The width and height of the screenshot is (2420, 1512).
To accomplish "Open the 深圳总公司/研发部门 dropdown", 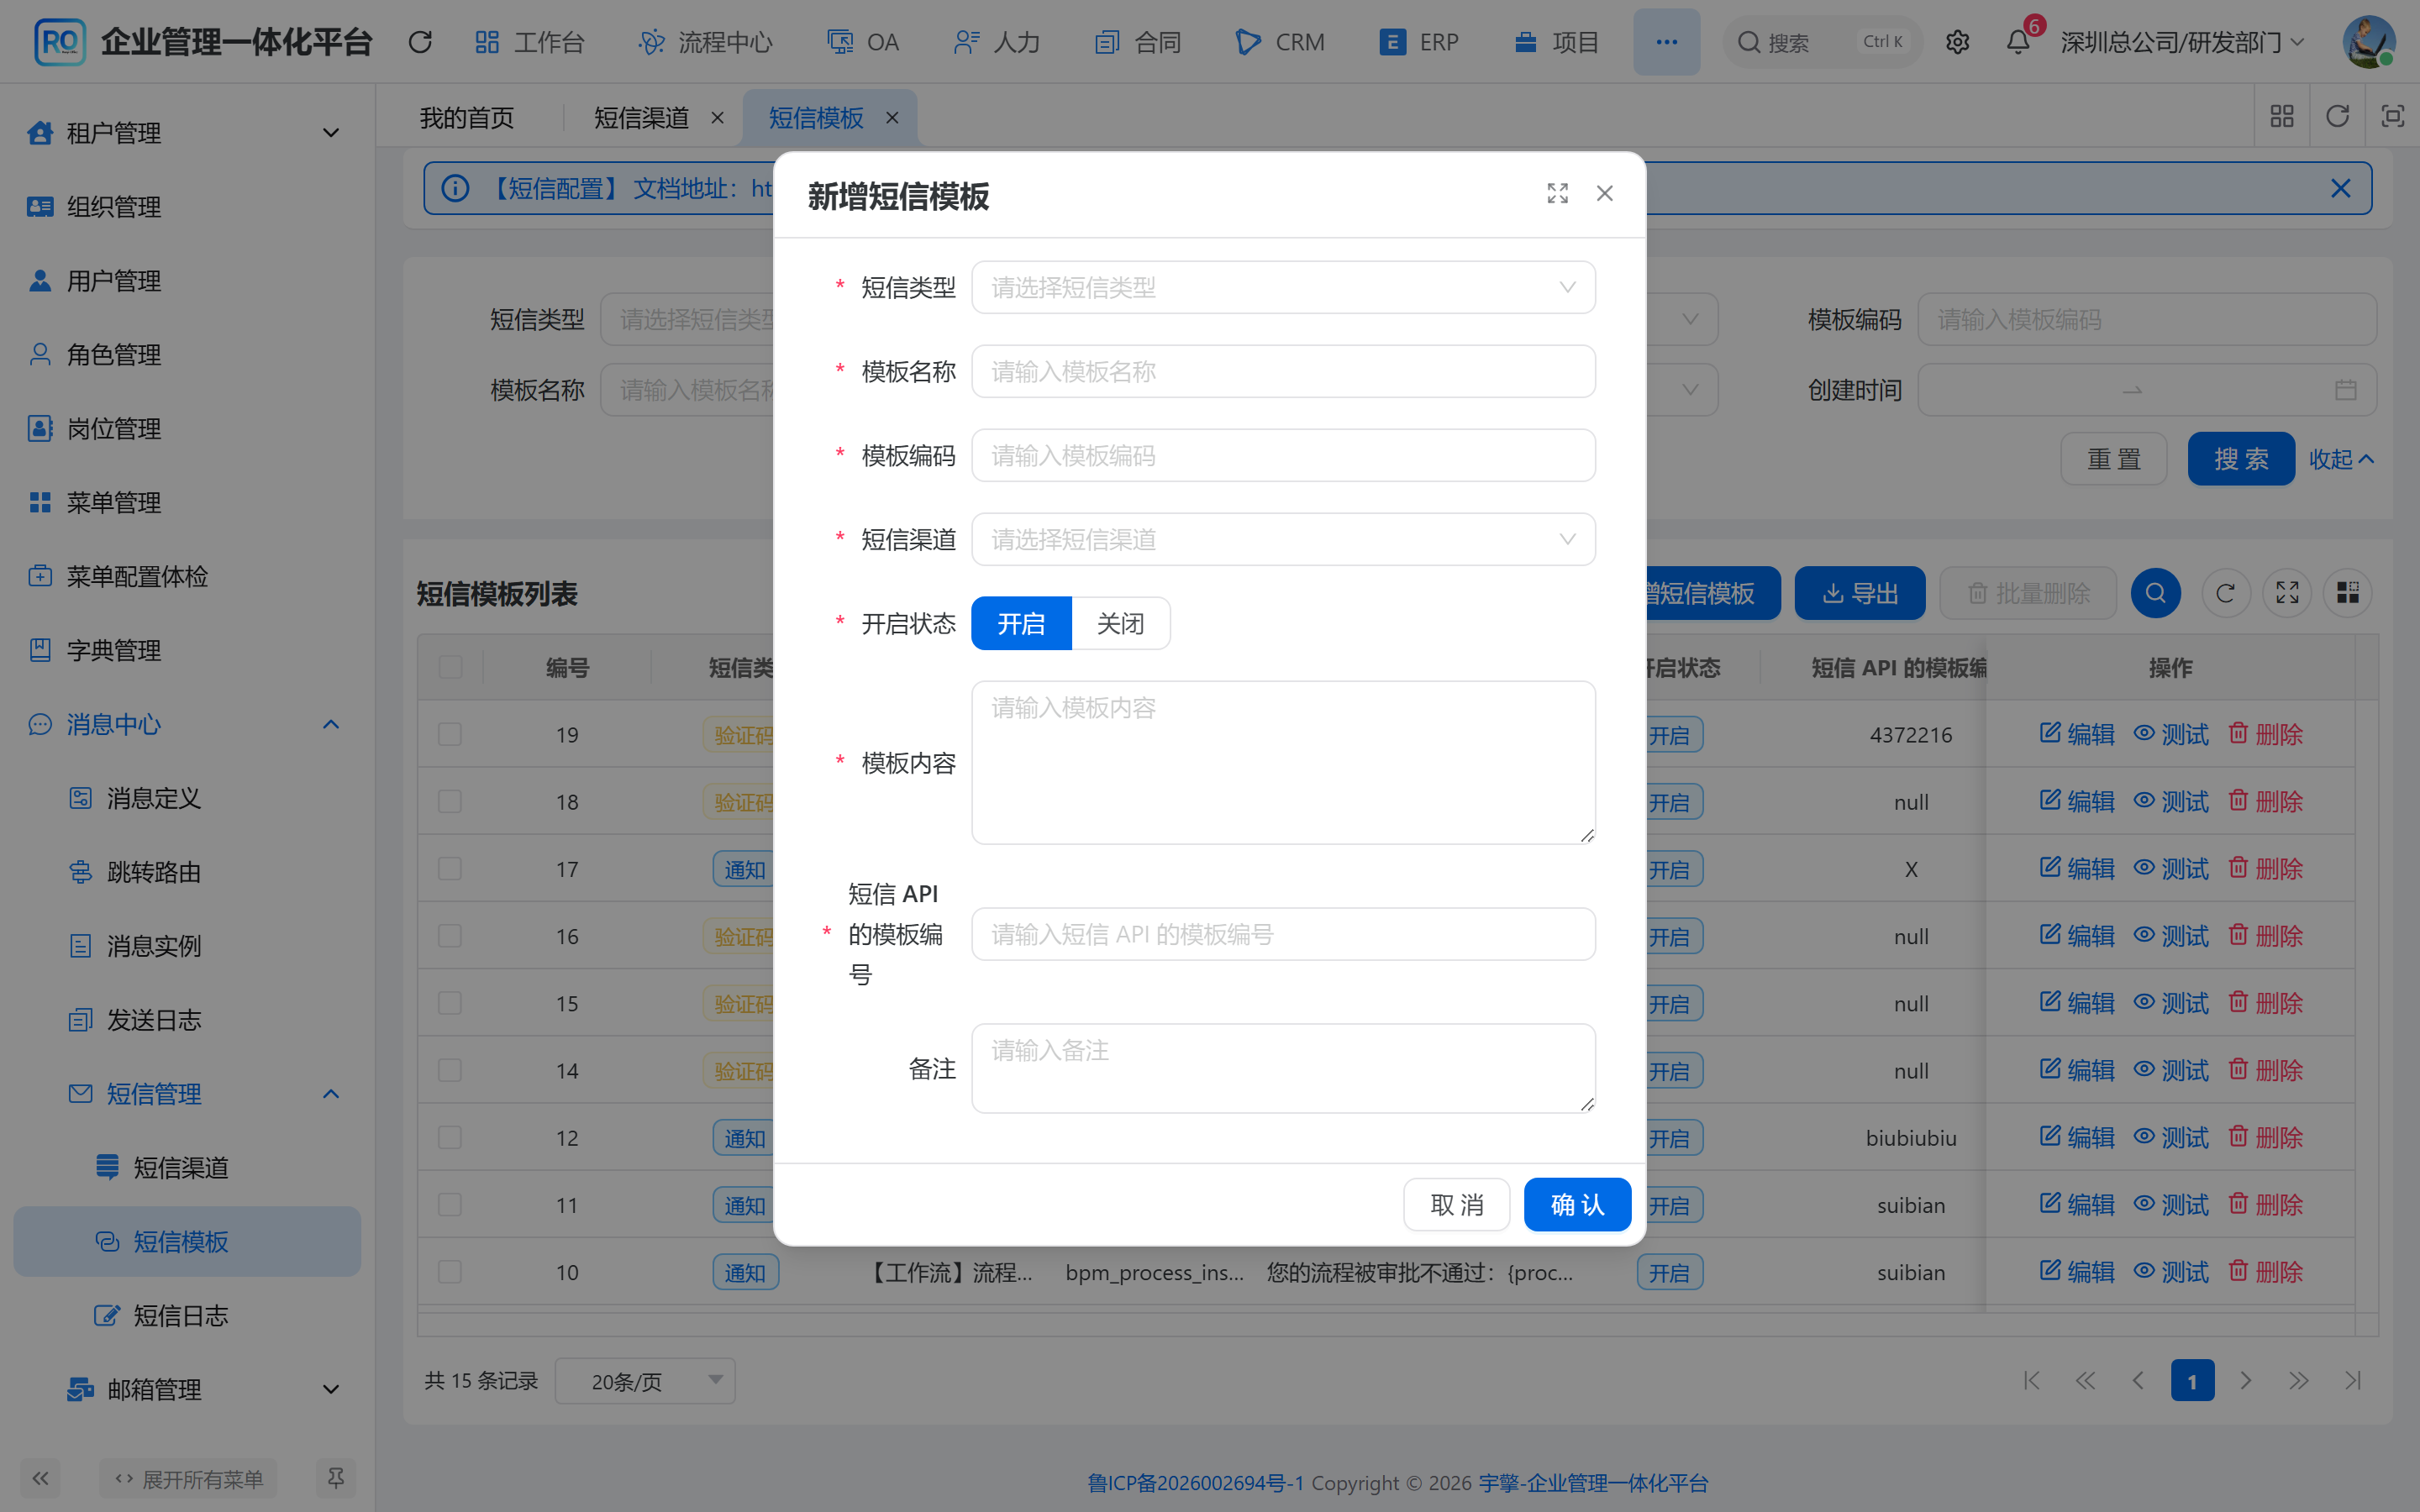I will pos(2182,42).
